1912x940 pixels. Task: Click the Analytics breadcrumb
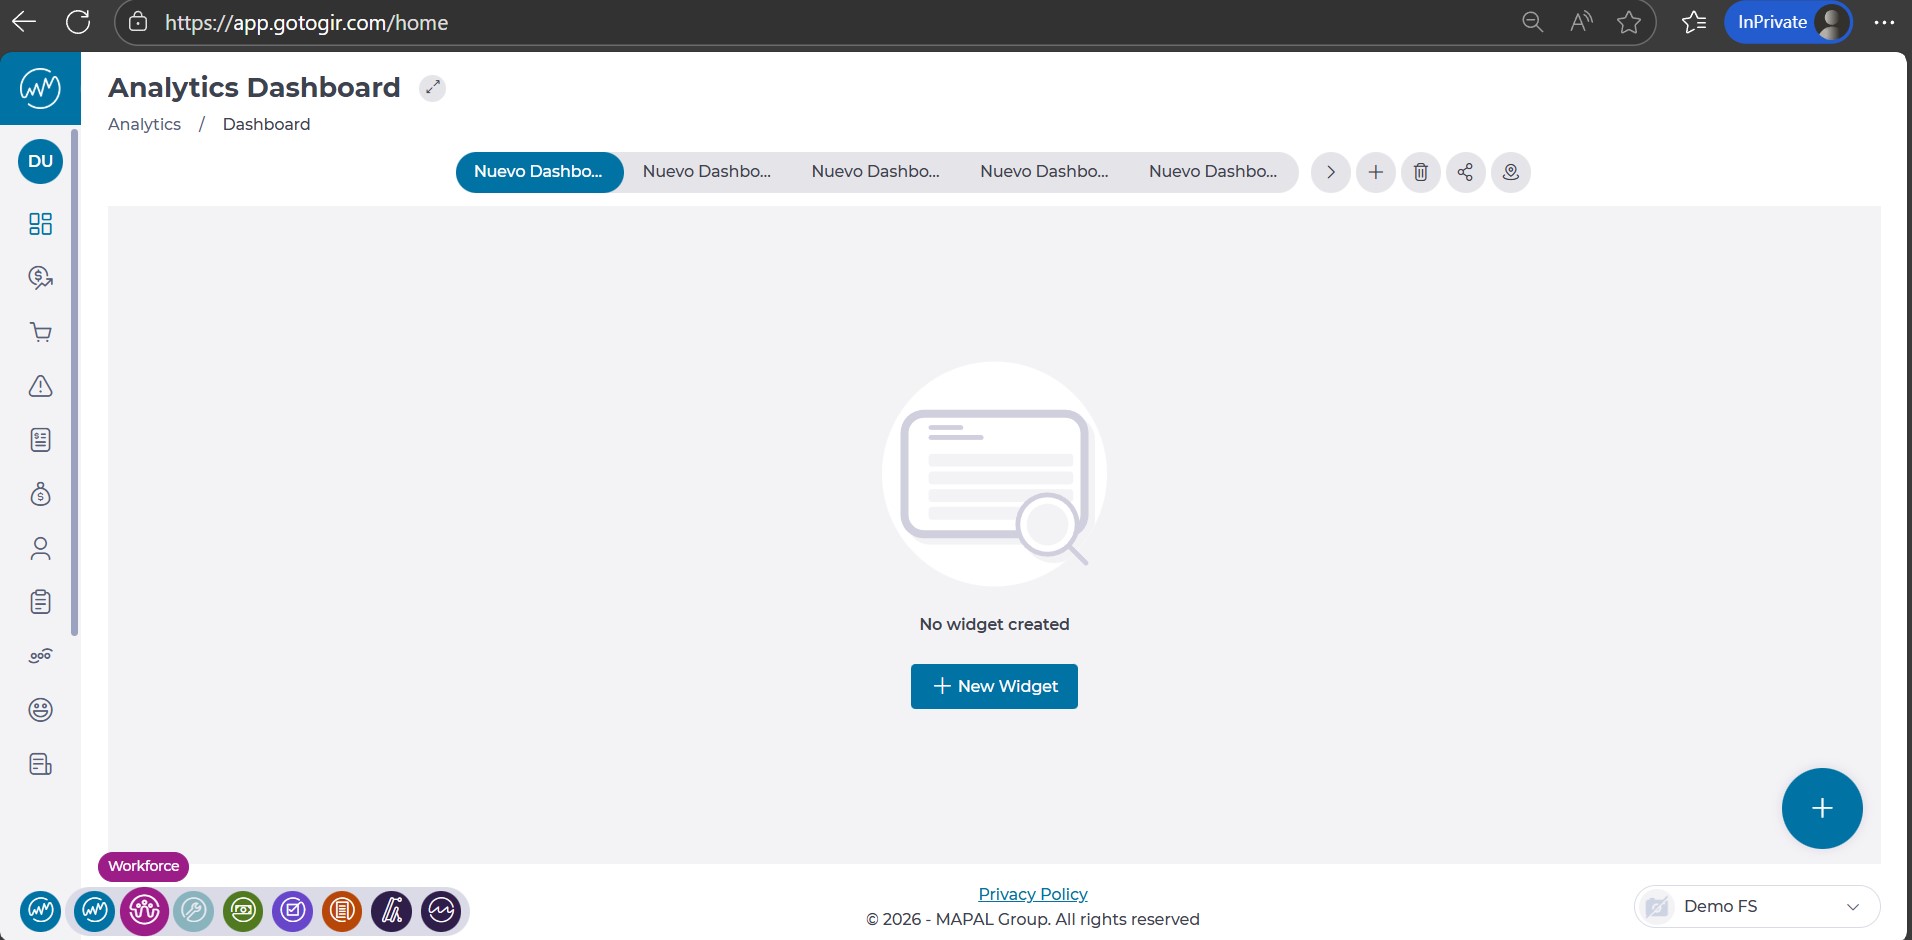144,124
